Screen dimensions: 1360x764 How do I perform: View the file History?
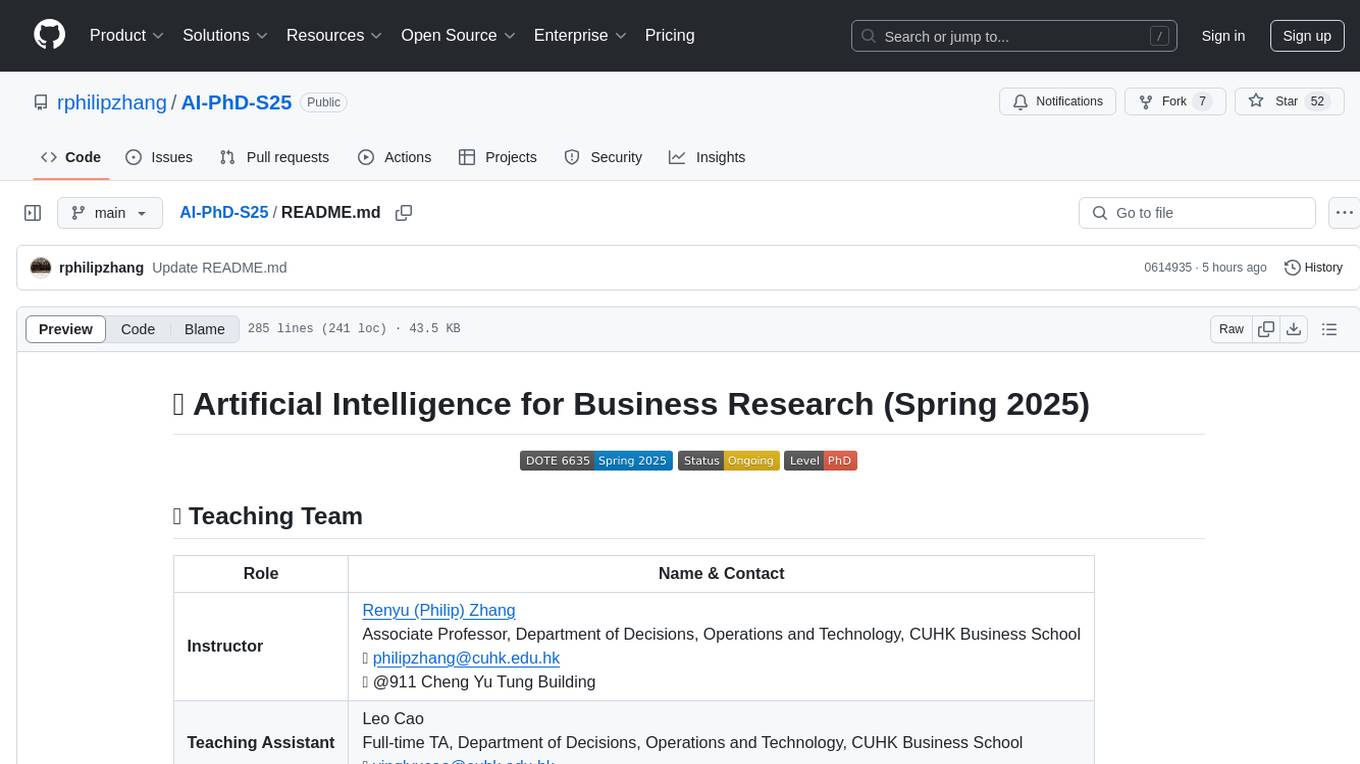pyautogui.click(x=1313, y=267)
